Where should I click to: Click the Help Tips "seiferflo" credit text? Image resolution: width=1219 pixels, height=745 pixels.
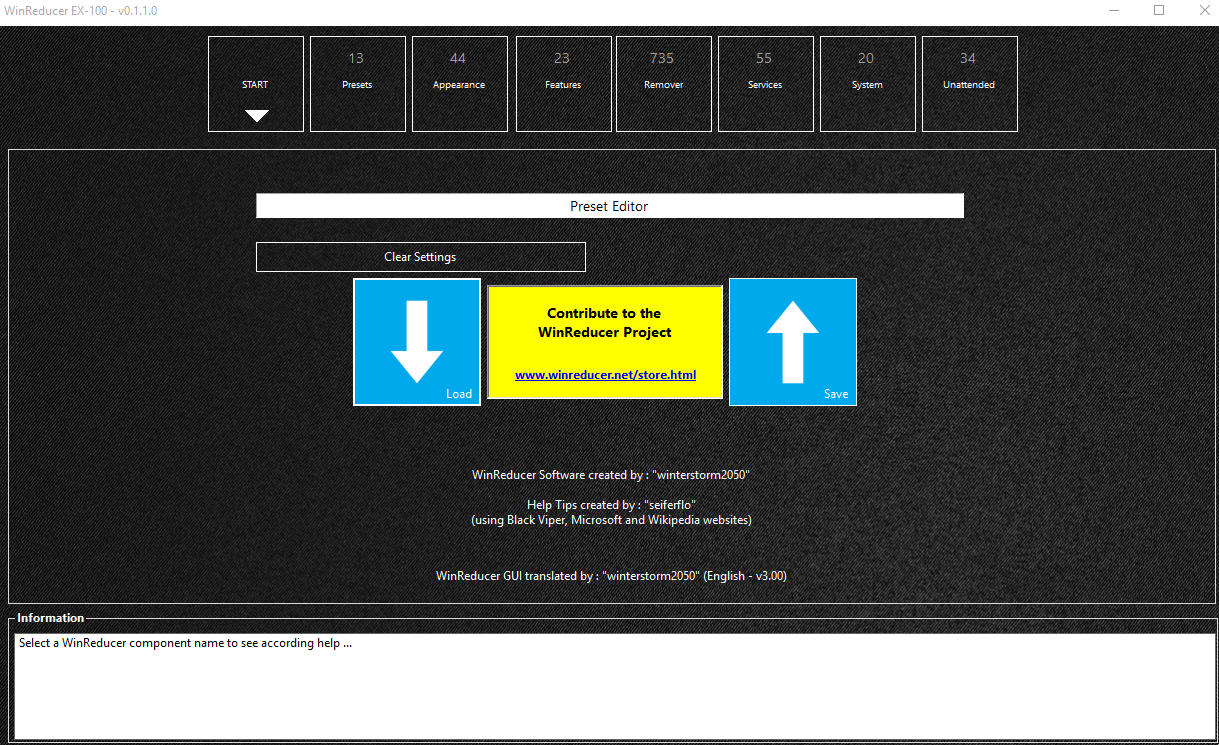[610, 505]
